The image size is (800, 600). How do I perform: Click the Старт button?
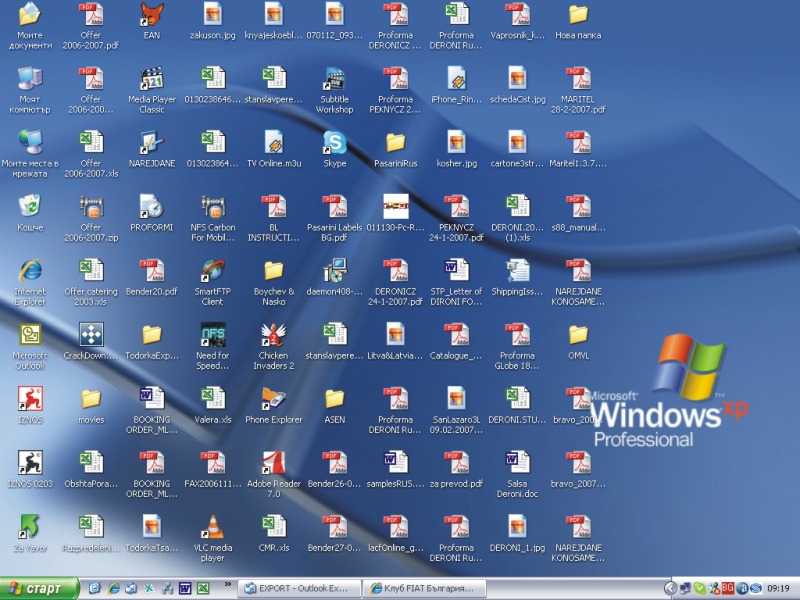pyautogui.click(x=40, y=588)
